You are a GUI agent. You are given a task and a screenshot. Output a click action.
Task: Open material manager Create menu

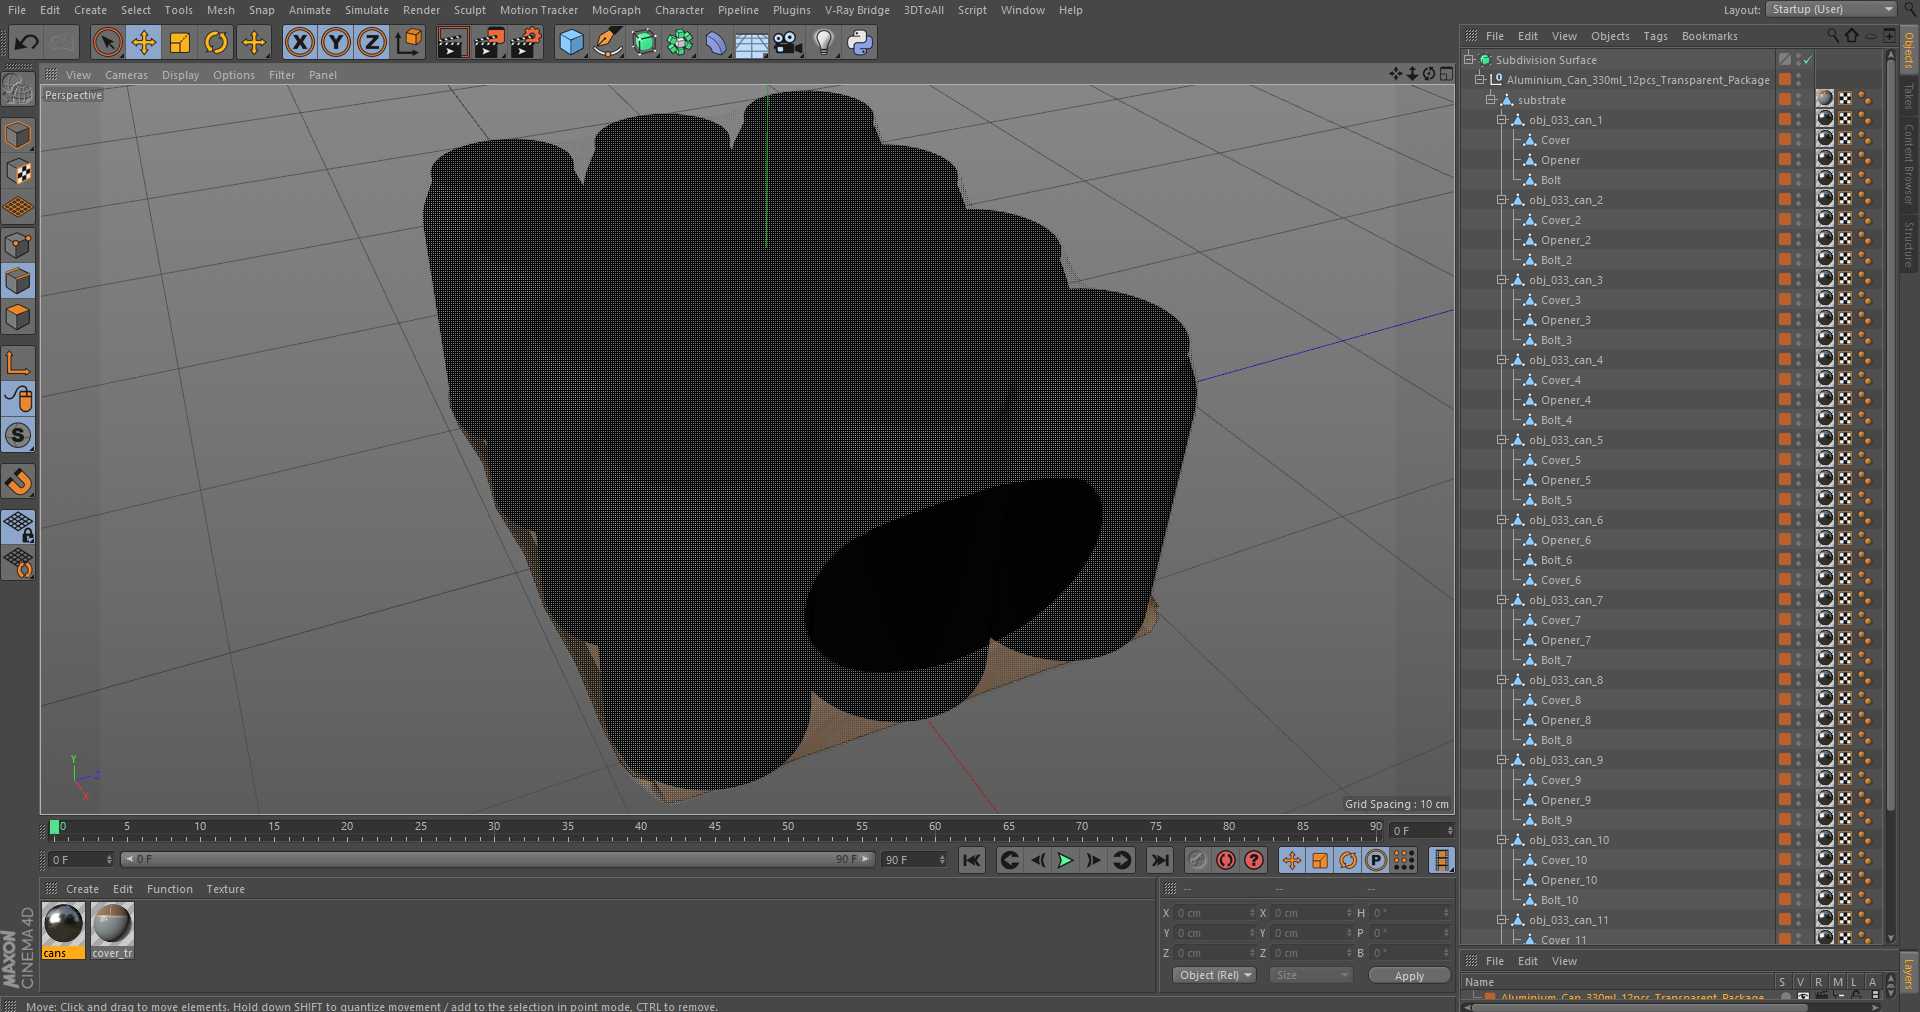pyautogui.click(x=82, y=889)
